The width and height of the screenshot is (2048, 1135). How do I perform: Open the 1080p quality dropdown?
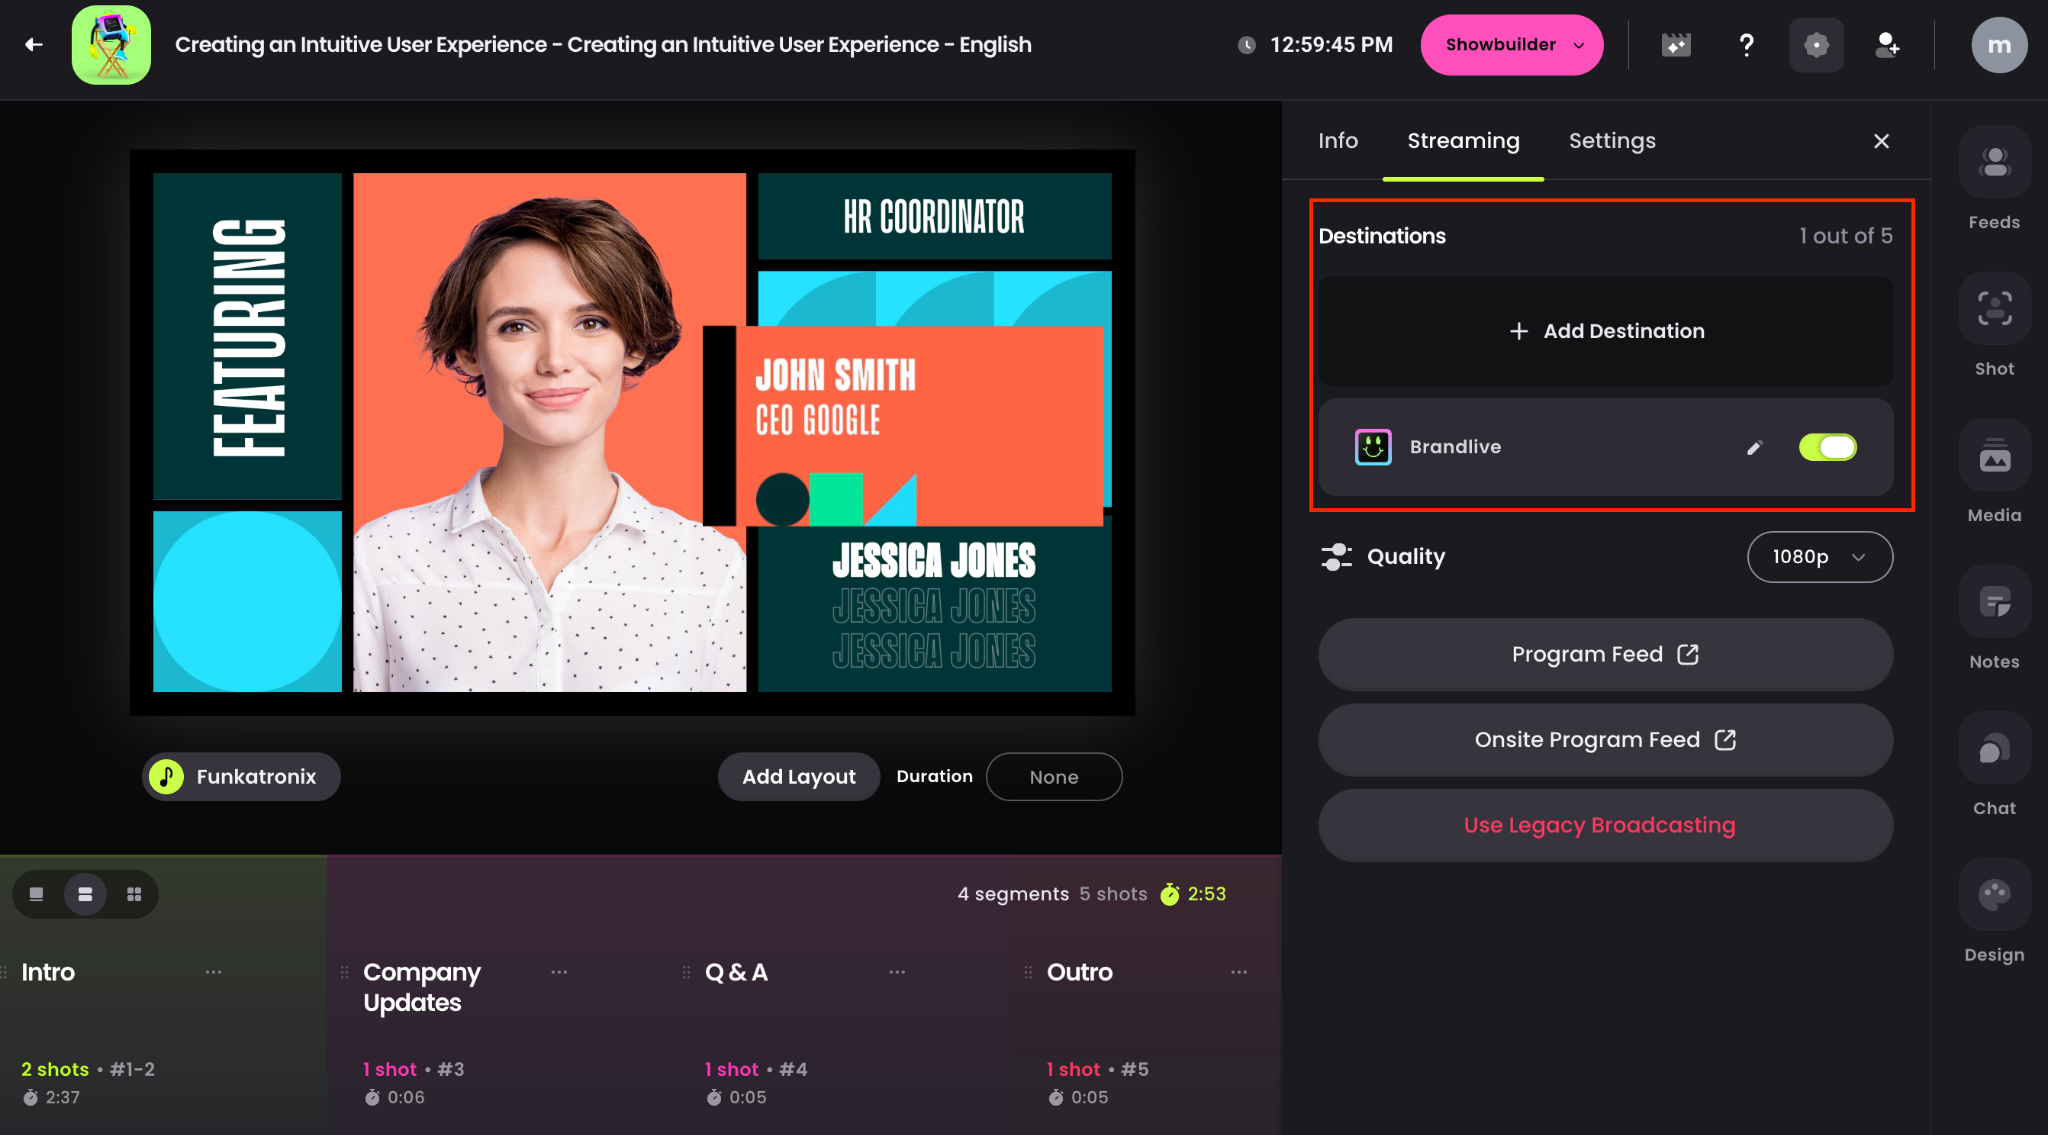pos(1819,557)
